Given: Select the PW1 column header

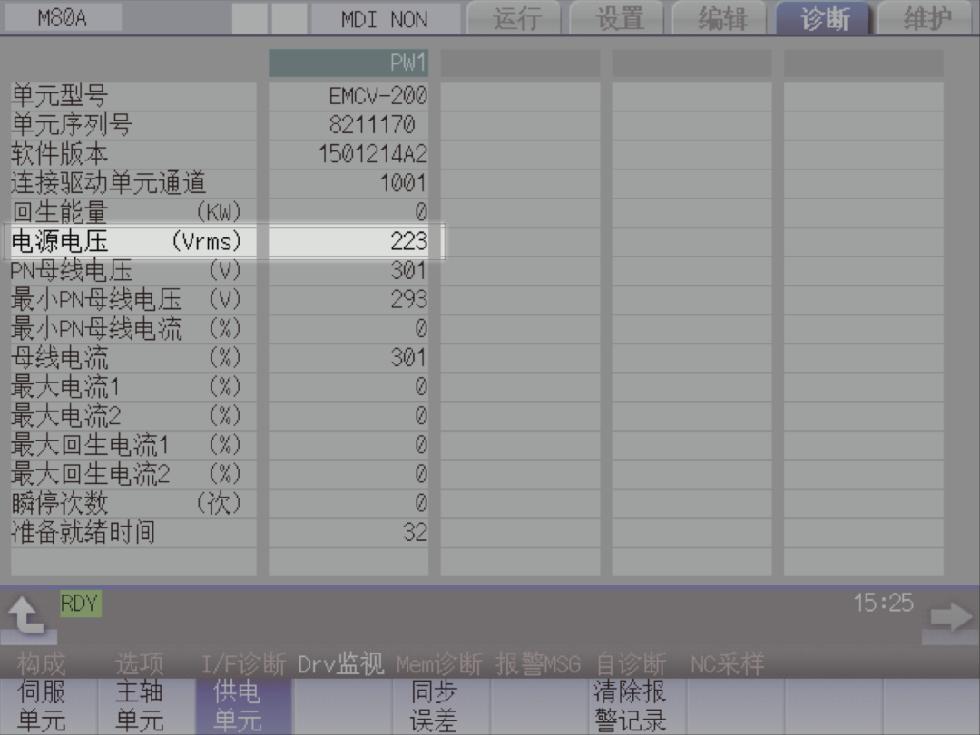Looking at the screenshot, I should click(348, 64).
